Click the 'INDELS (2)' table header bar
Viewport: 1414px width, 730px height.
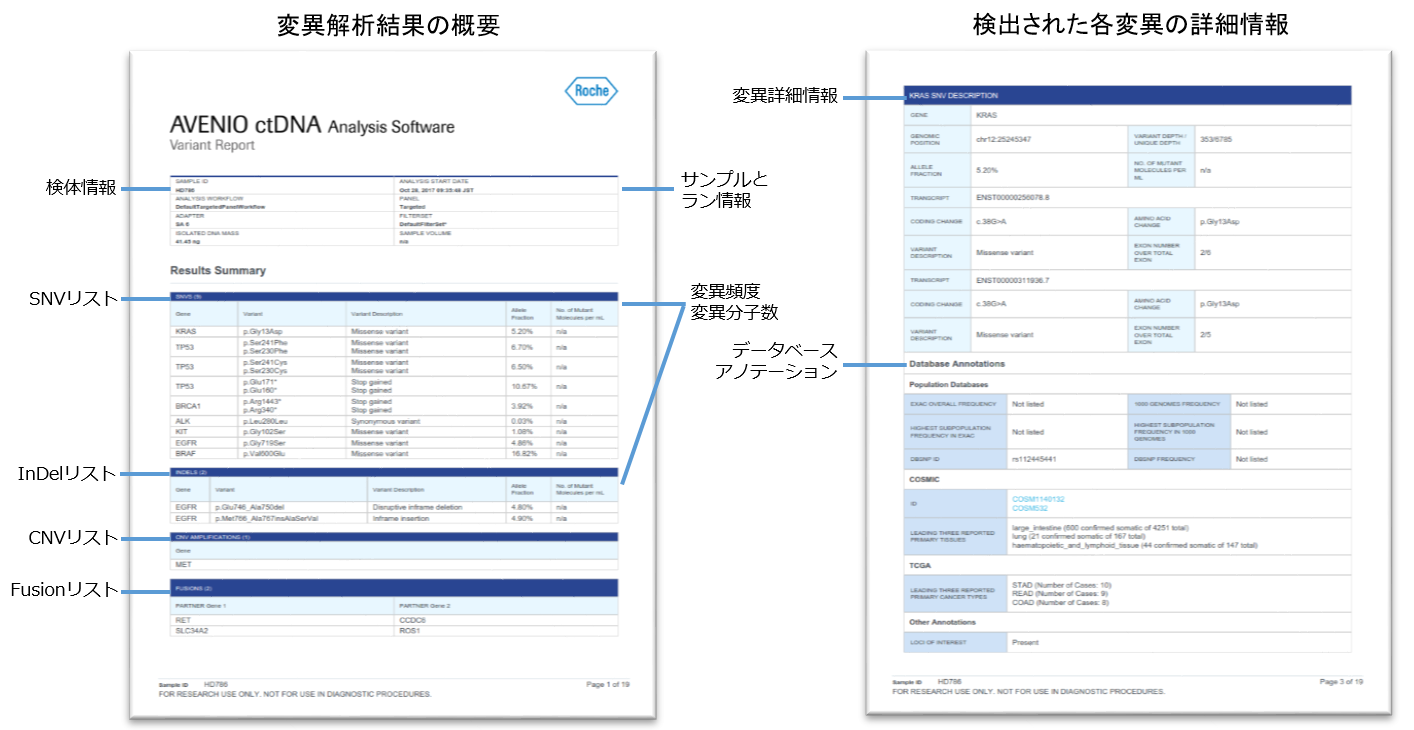point(394,472)
